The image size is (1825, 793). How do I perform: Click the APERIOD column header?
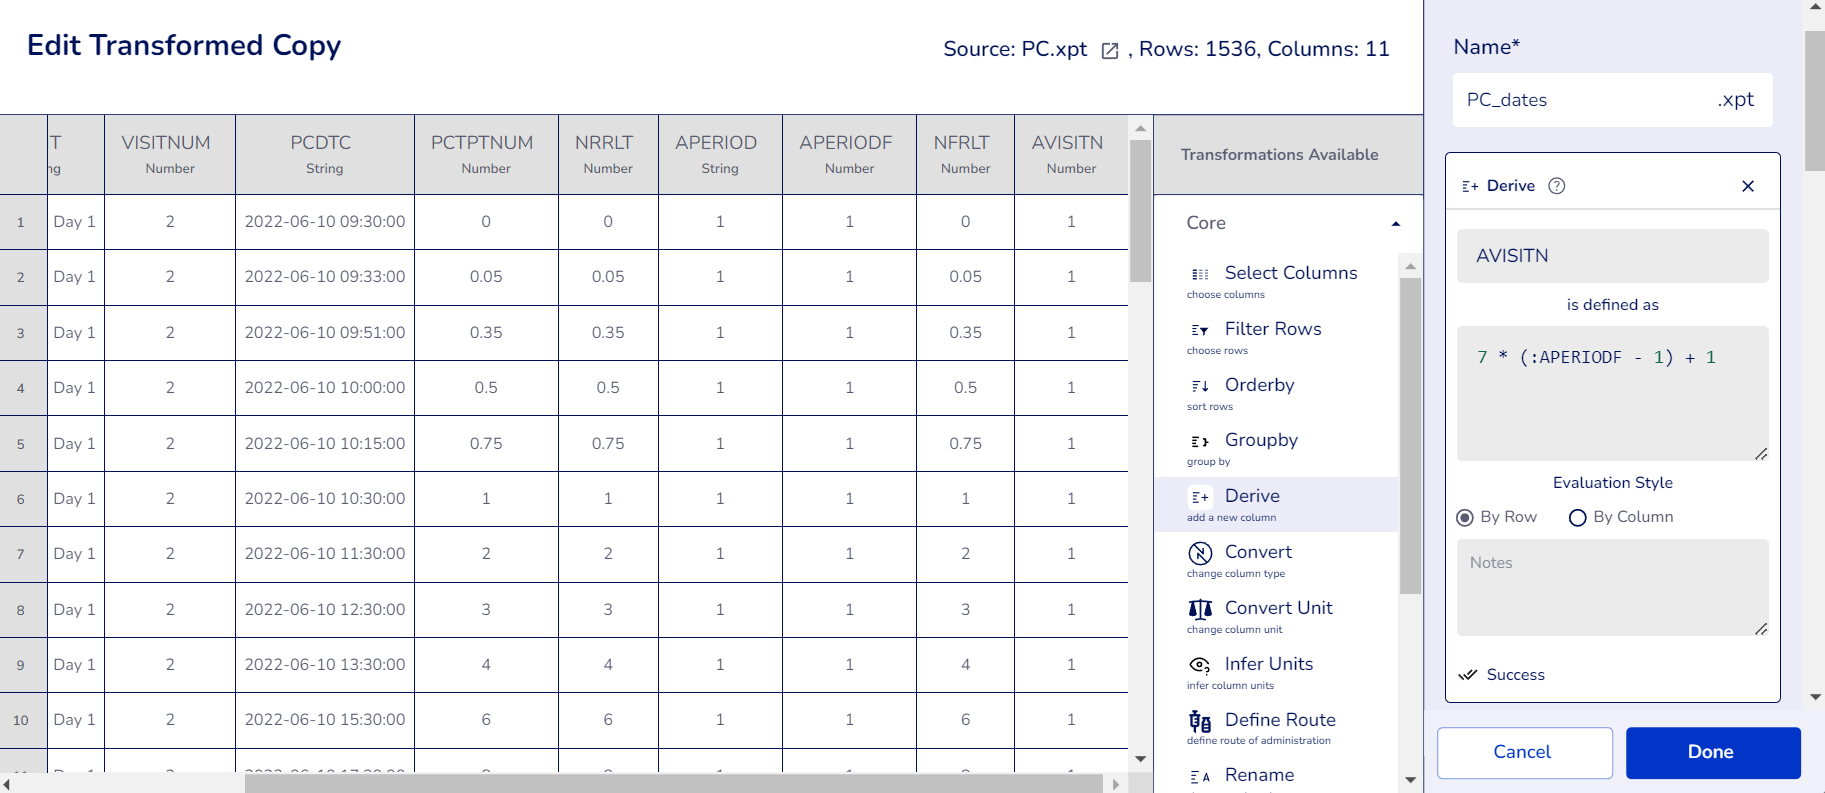720,154
